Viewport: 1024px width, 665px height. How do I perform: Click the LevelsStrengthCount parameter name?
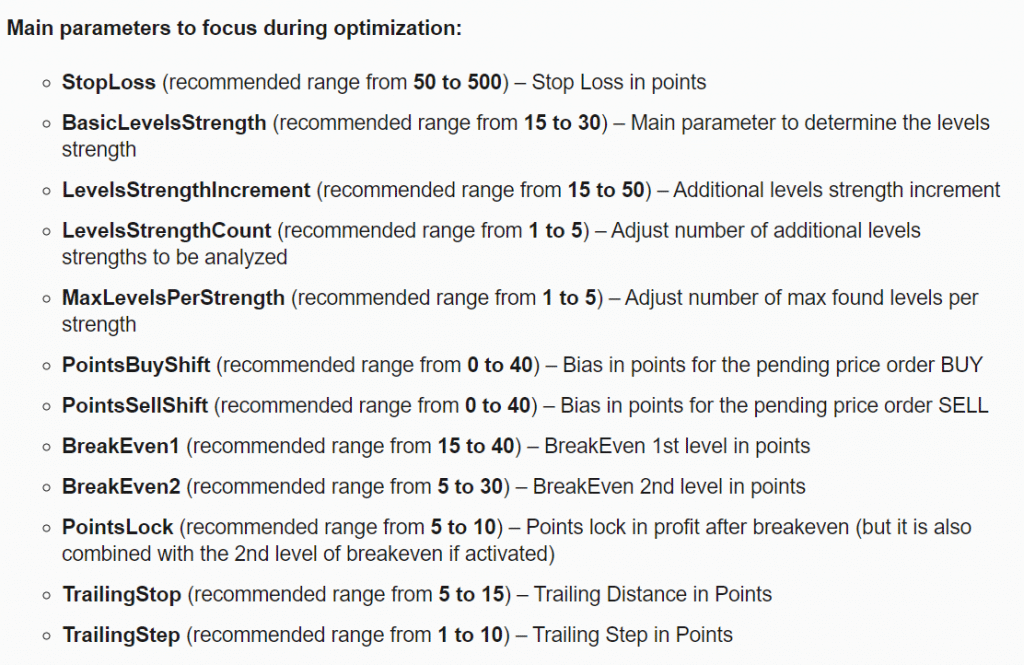(x=166, y=231)
